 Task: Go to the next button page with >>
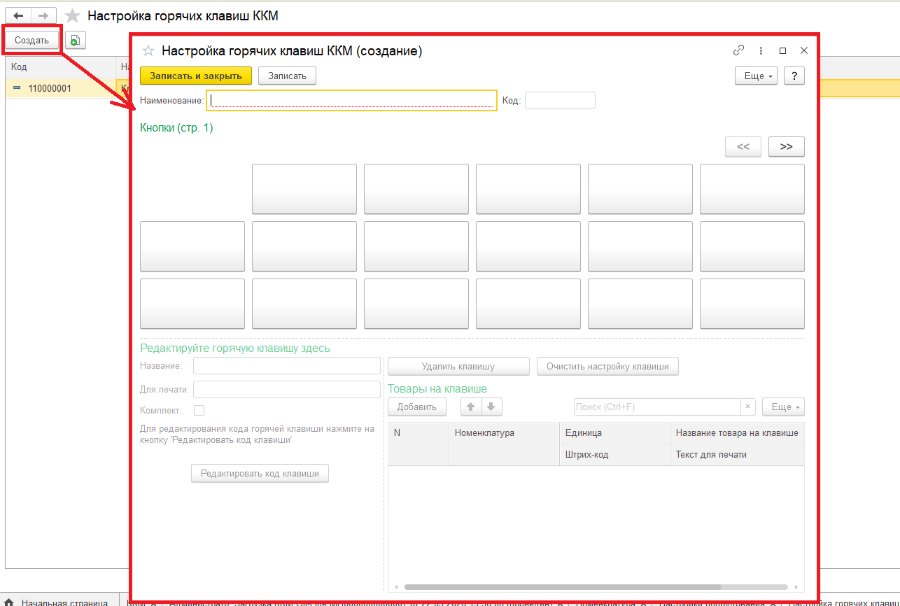tap(786, 146)
